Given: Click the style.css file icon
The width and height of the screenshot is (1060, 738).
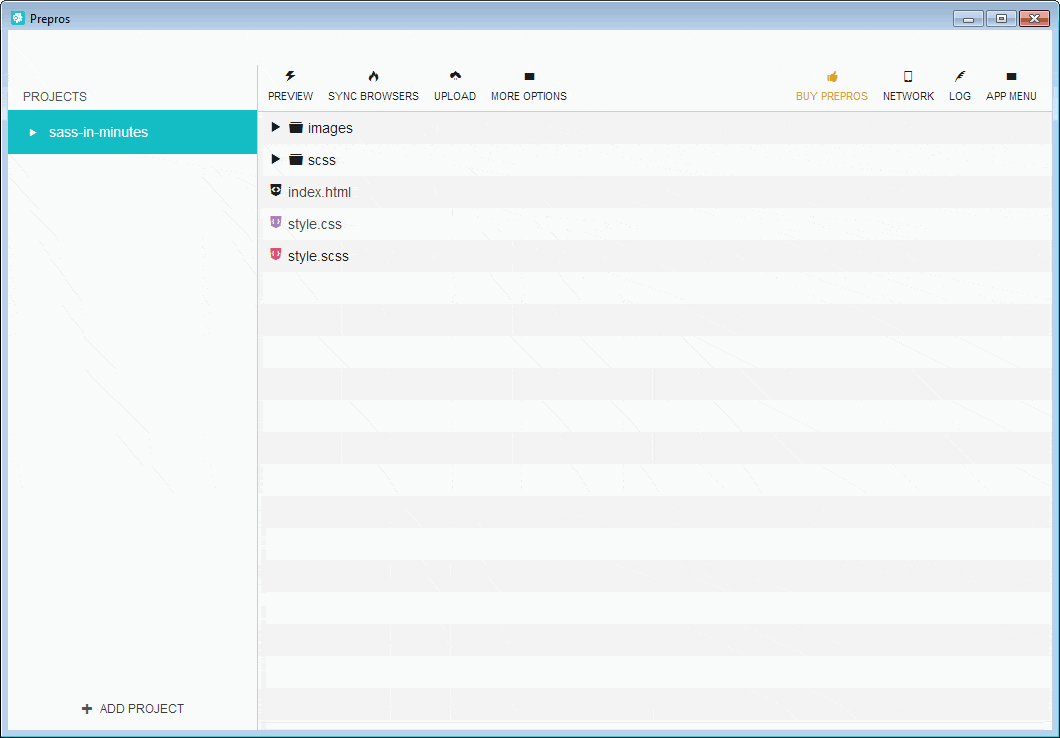Looking at the screenshot, I should 276,222.
